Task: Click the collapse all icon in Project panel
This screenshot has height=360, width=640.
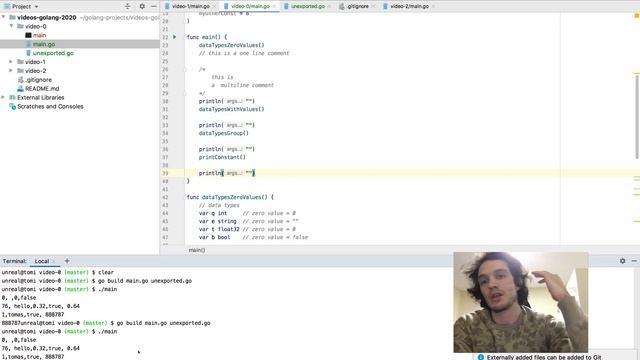Action: coord(127,6)
